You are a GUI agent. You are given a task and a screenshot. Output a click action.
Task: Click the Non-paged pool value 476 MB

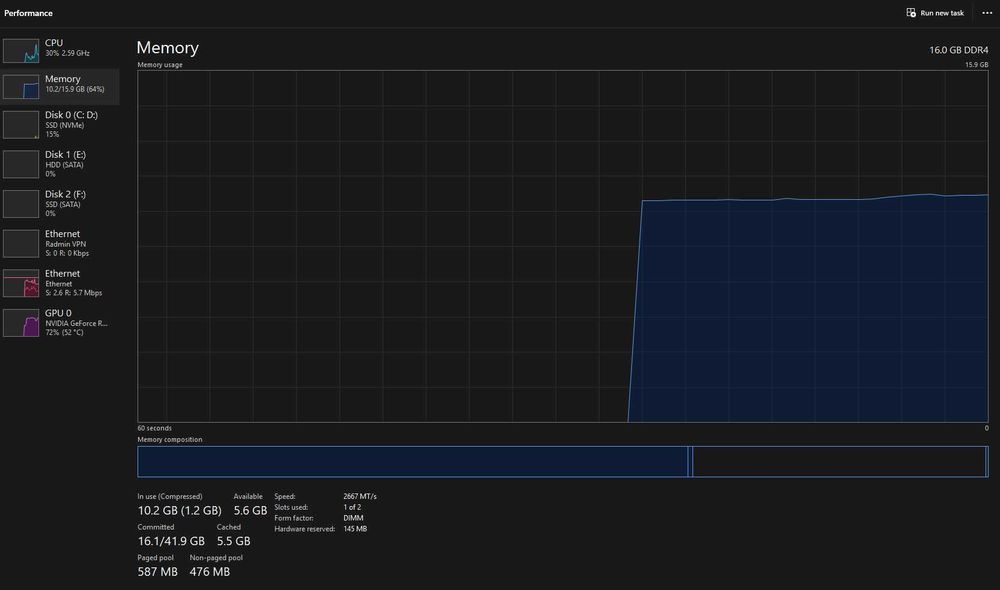209,572
